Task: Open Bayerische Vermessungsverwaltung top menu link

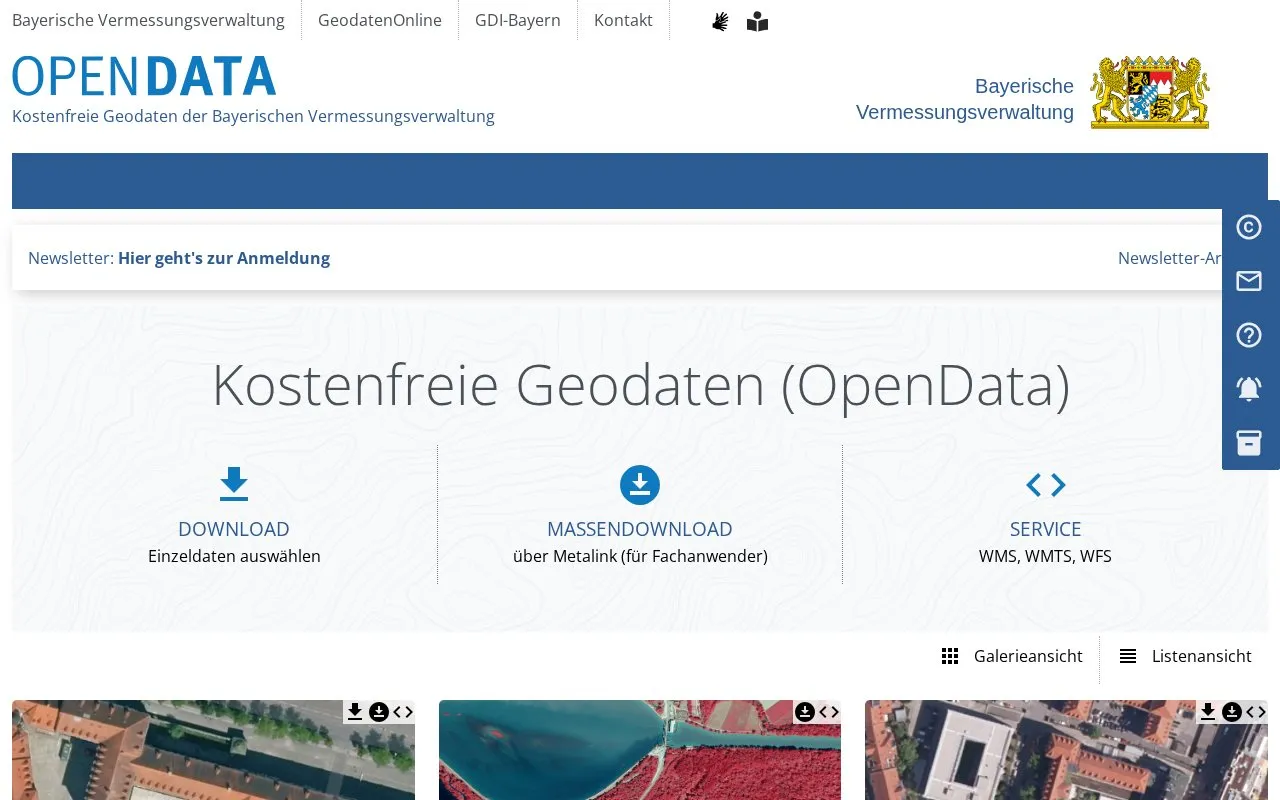Action: (x=148, y=20)
